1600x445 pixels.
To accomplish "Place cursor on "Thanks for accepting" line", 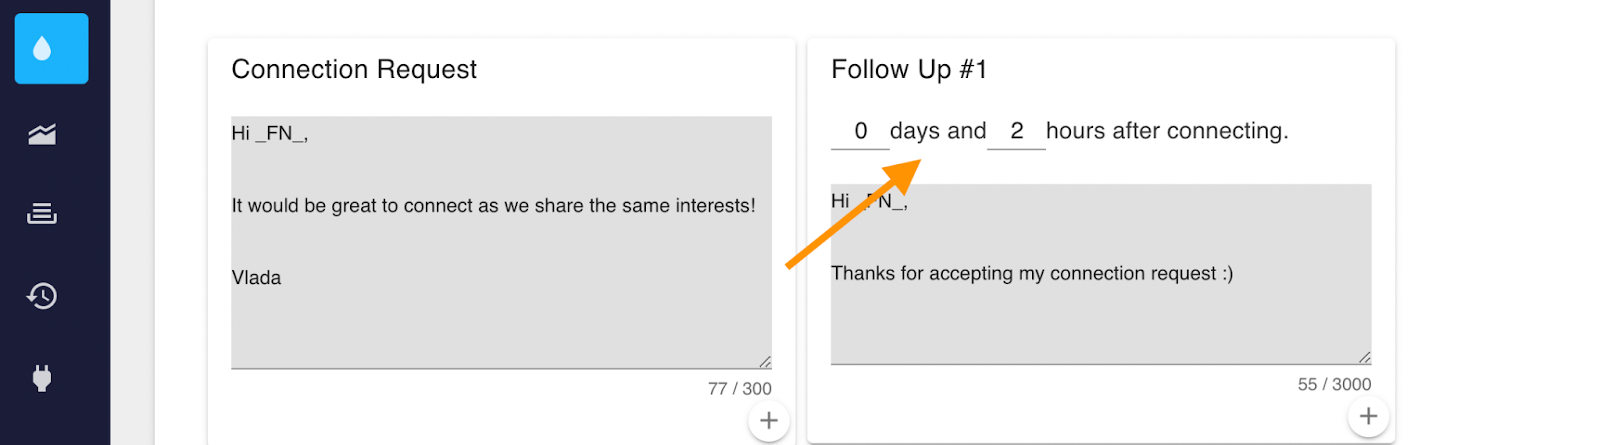I will 1031,274.
